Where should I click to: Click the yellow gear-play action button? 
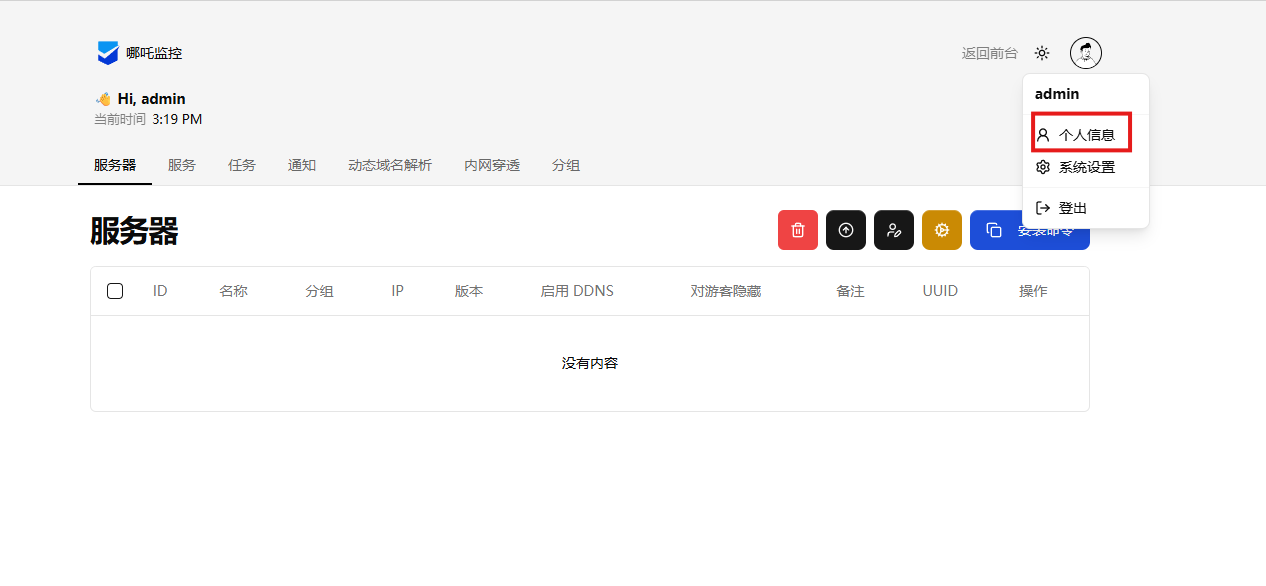(941, 230)
